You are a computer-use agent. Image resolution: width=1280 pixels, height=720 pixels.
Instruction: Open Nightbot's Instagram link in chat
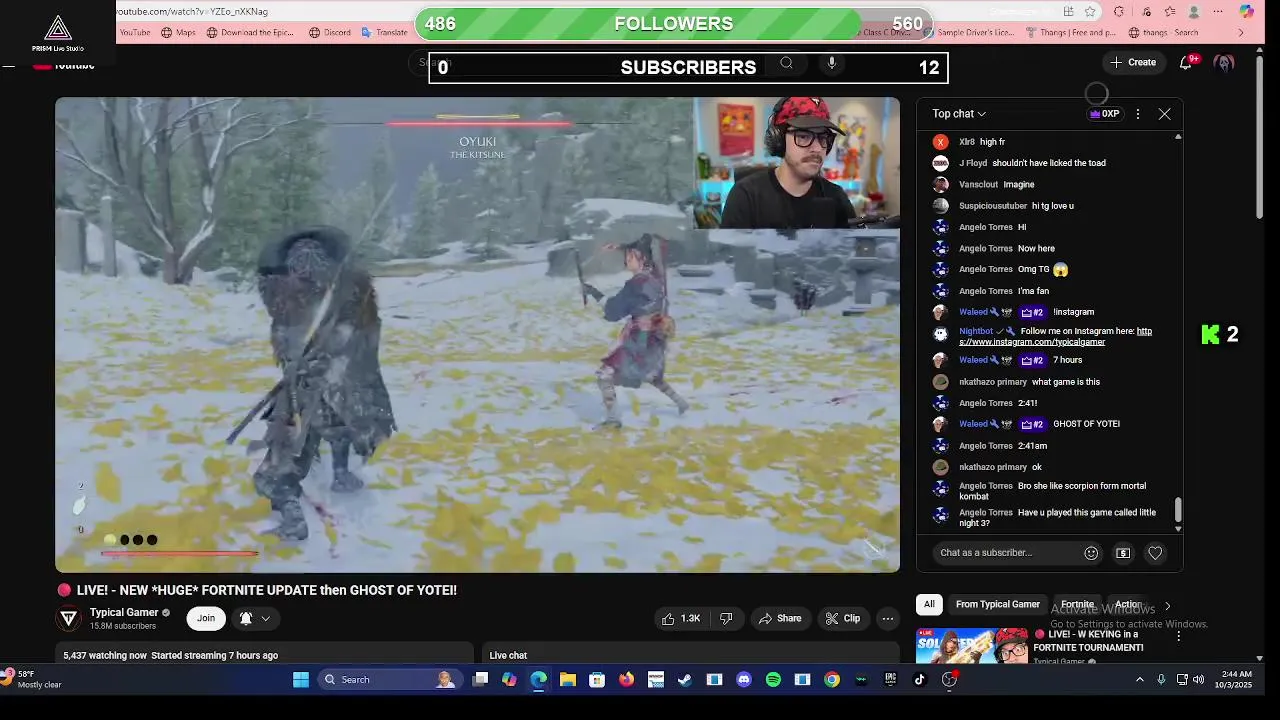1055,337
